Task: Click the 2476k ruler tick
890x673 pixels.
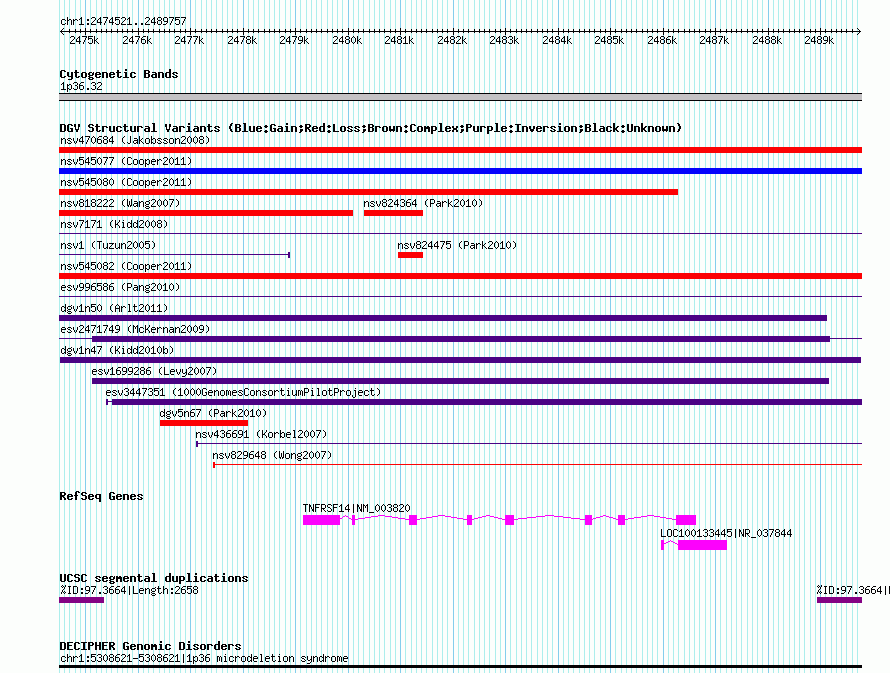Action: coord(137,40)
